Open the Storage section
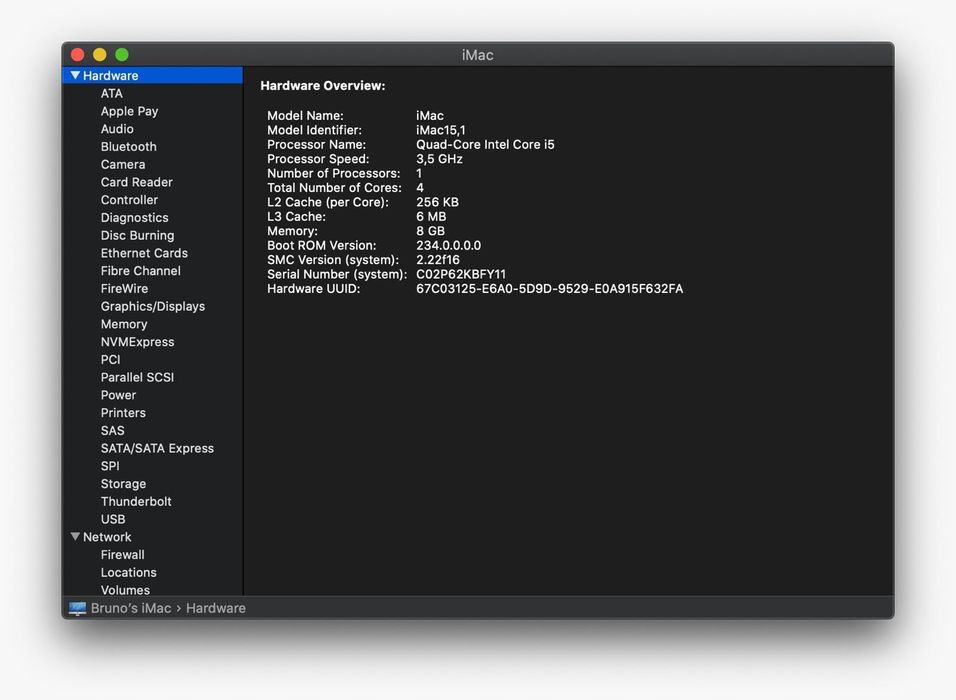Image resolution: width=956 pixels, height=700 pixels. (x=123, y=484)
